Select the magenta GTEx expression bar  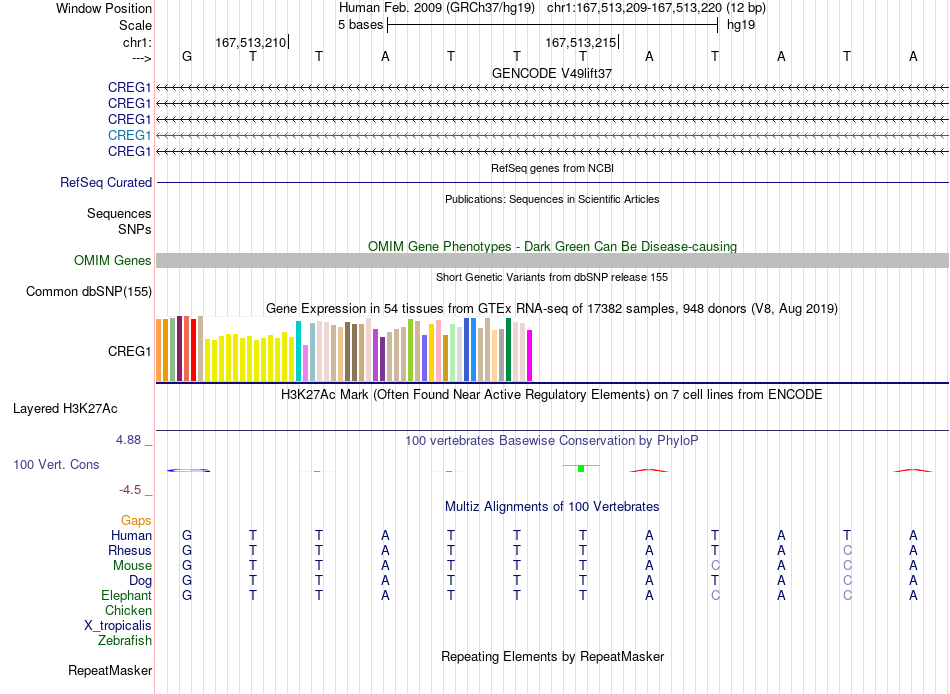point(530,355)
